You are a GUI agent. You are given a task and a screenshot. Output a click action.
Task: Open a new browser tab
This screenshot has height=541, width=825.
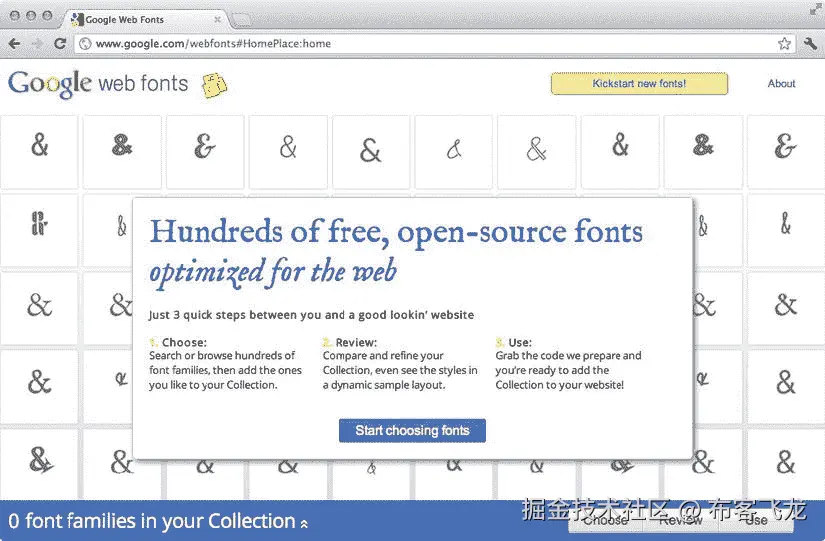pos(241,20)
